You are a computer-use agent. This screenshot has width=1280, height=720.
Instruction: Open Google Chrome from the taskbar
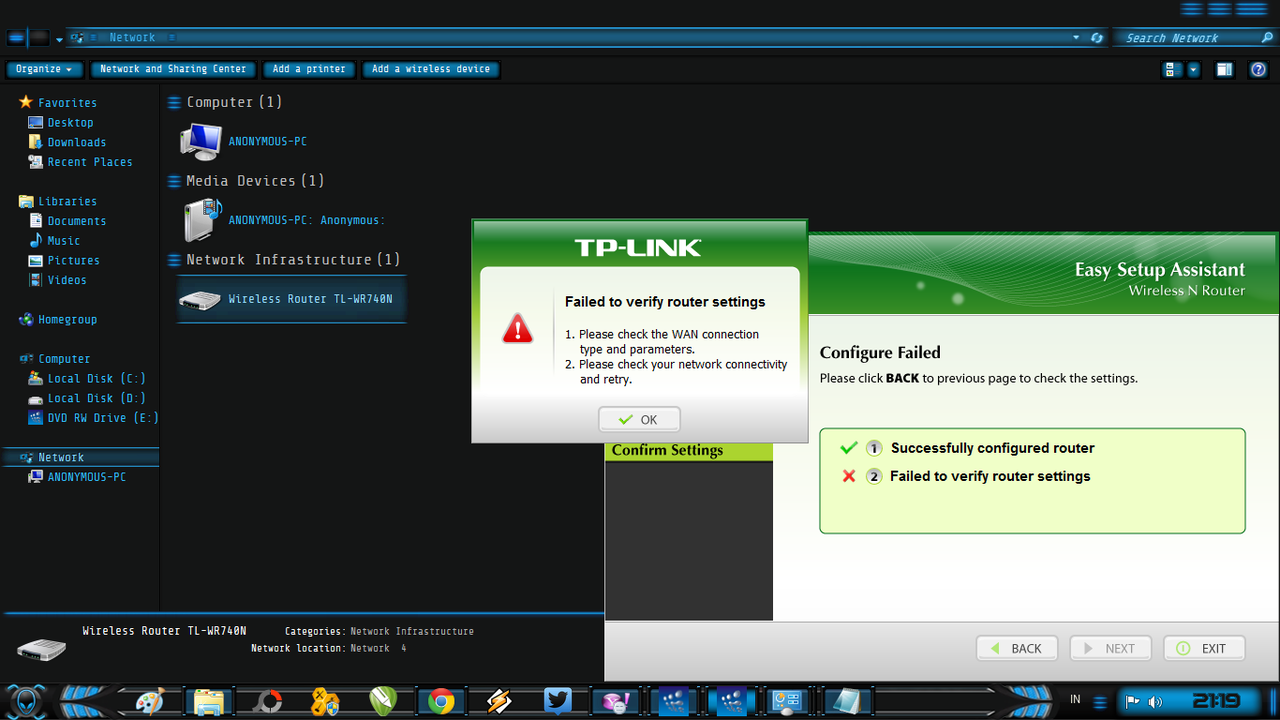441,701
